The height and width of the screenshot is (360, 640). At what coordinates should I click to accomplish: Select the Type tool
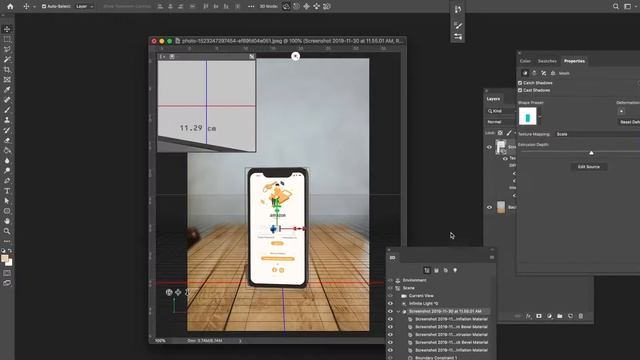[7, 191]
